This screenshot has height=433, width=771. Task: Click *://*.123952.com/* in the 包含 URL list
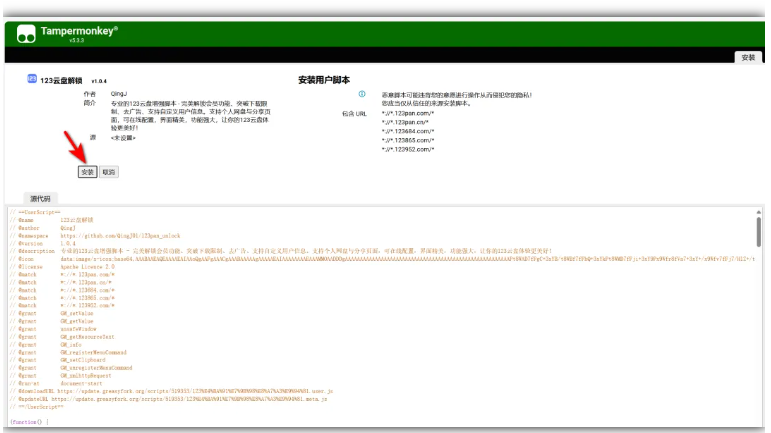pos(408,149)
